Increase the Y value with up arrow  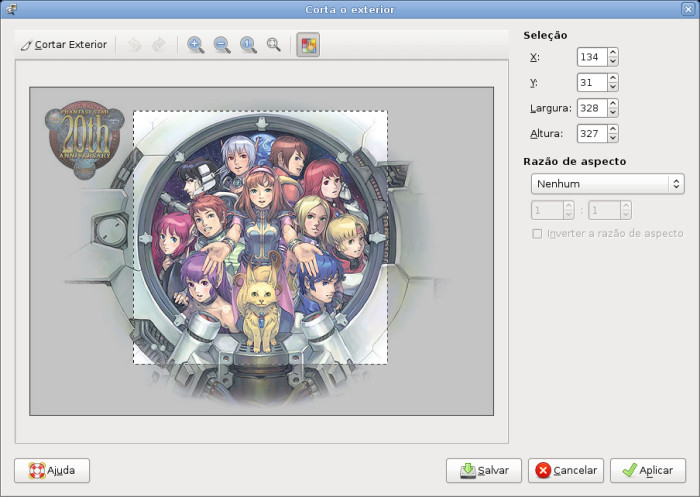[x=613, y=78]
